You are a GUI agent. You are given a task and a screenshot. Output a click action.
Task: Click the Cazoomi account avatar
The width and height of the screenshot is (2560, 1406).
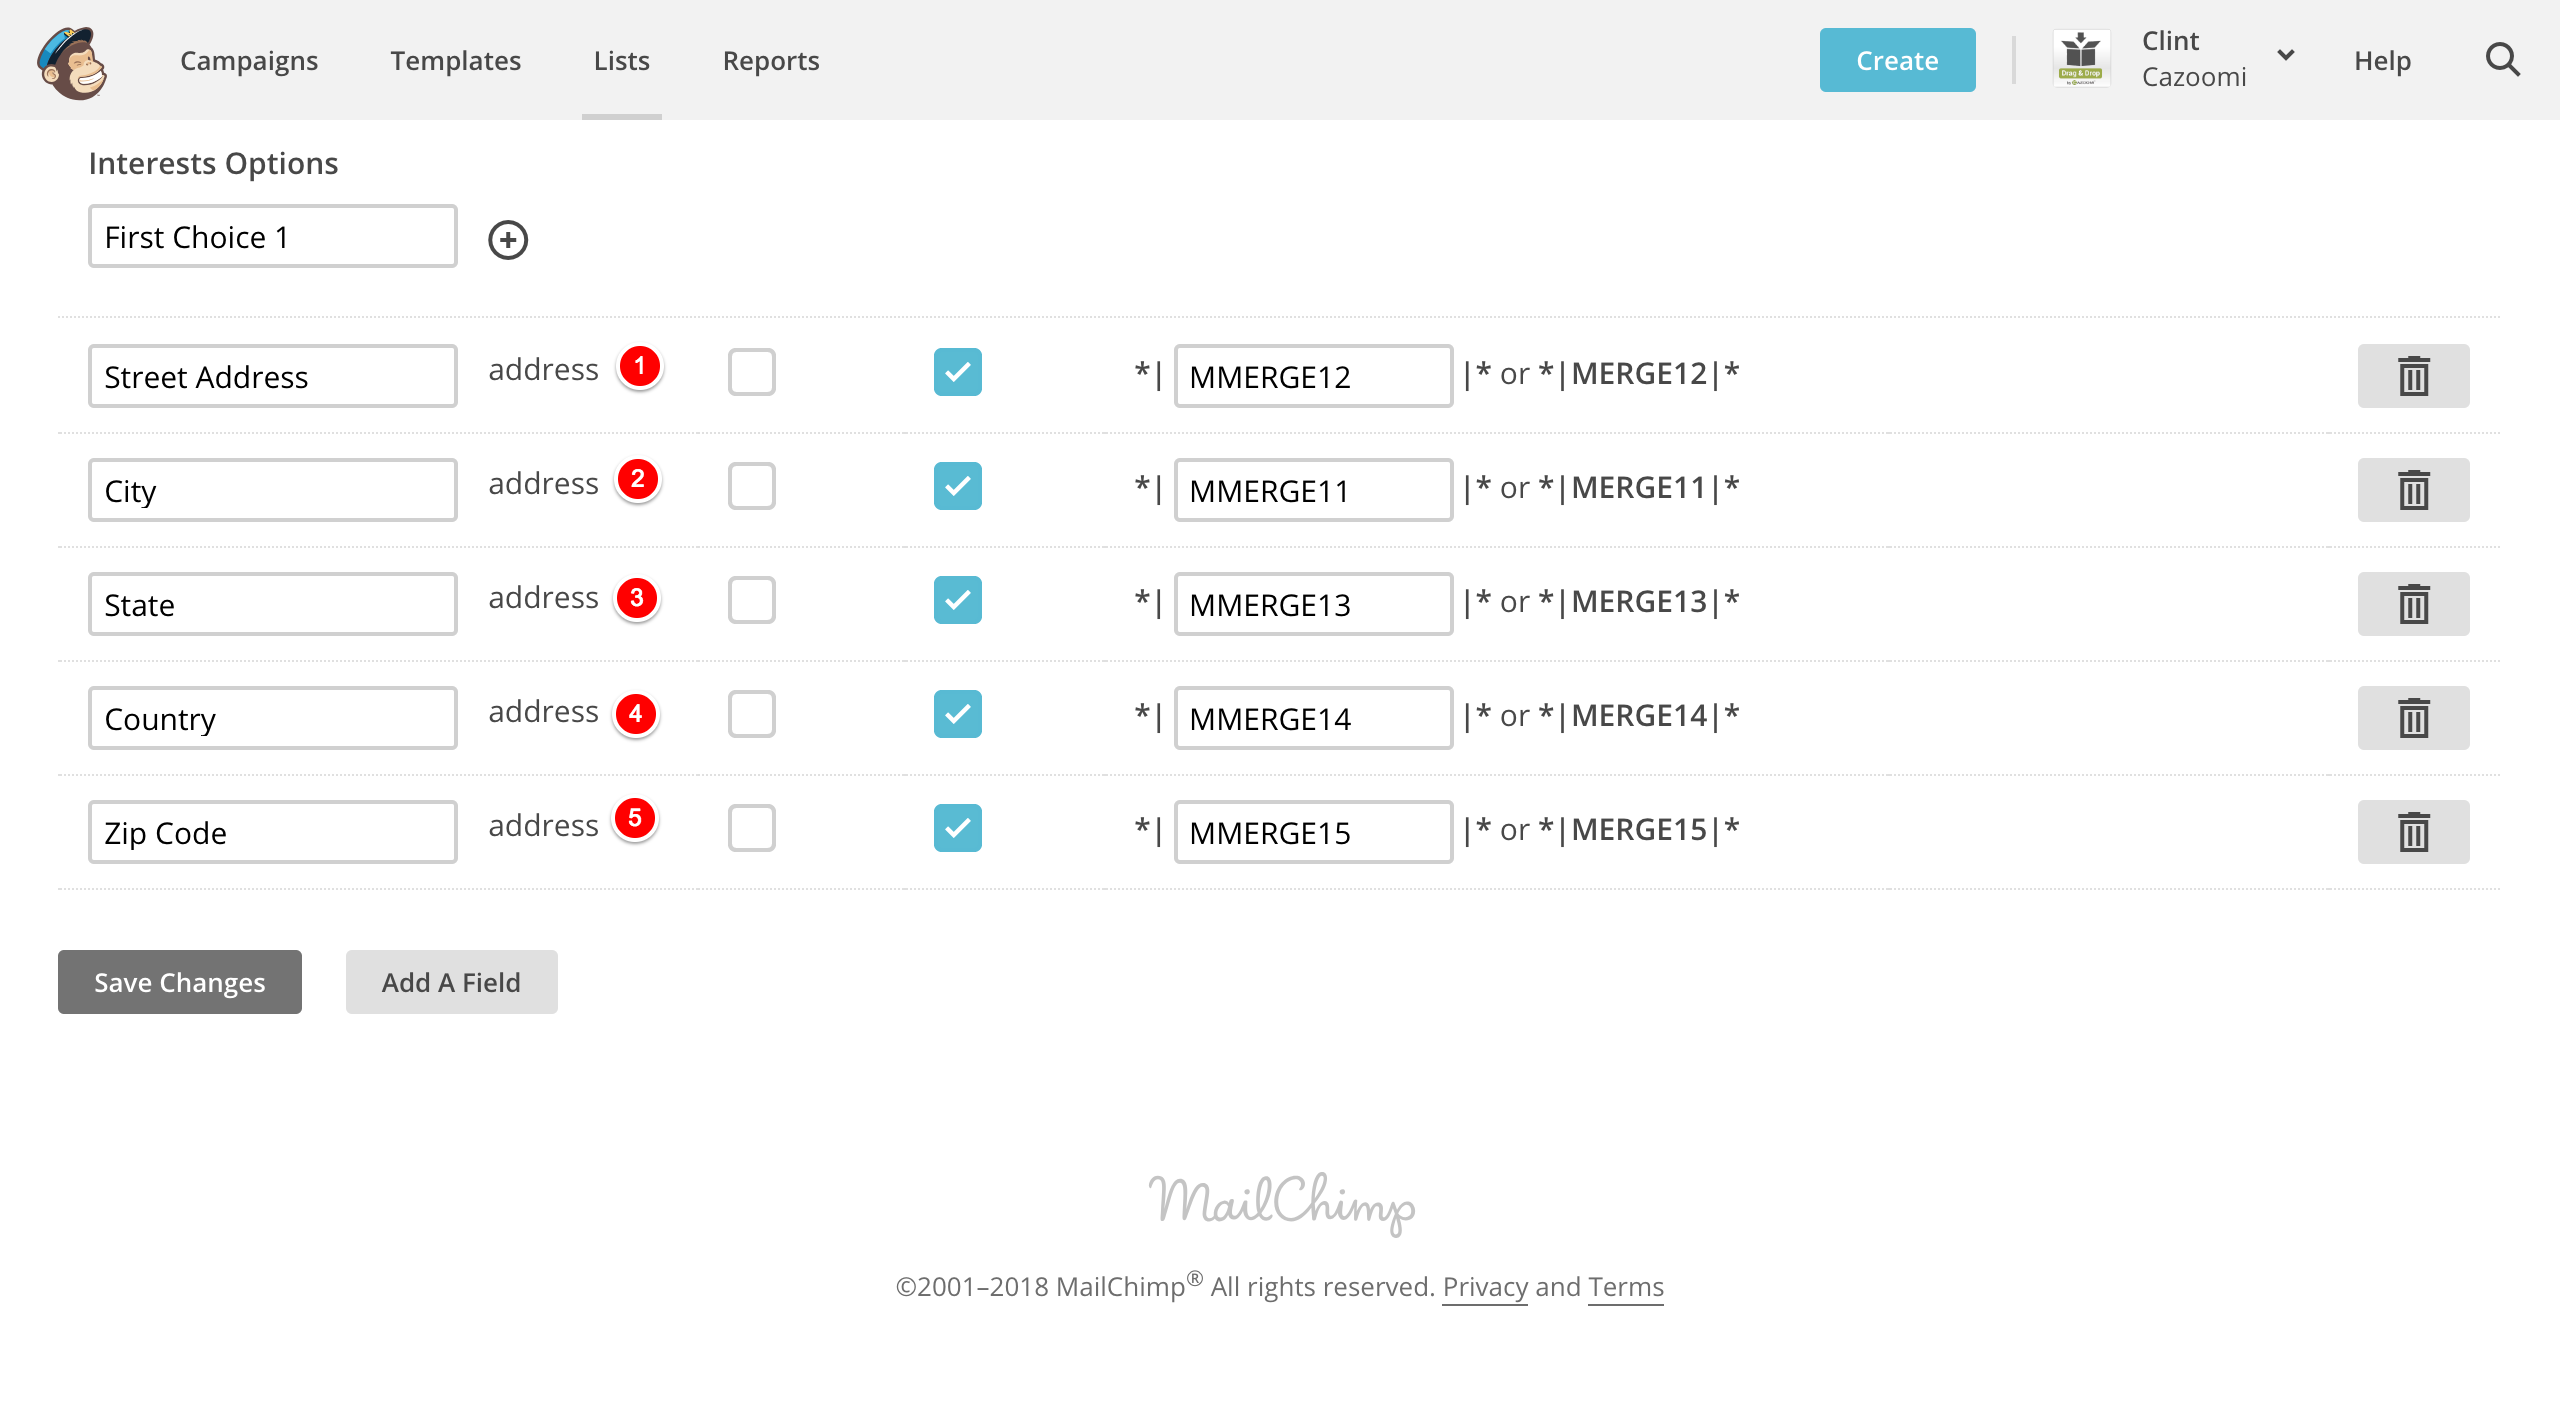coord(2081,59)
